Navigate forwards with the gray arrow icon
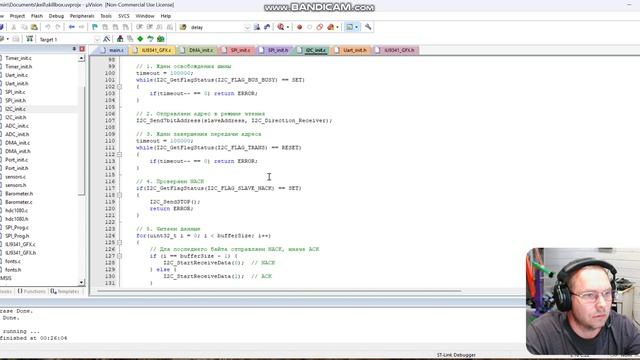The image size is (640, 360). (81, 27)
